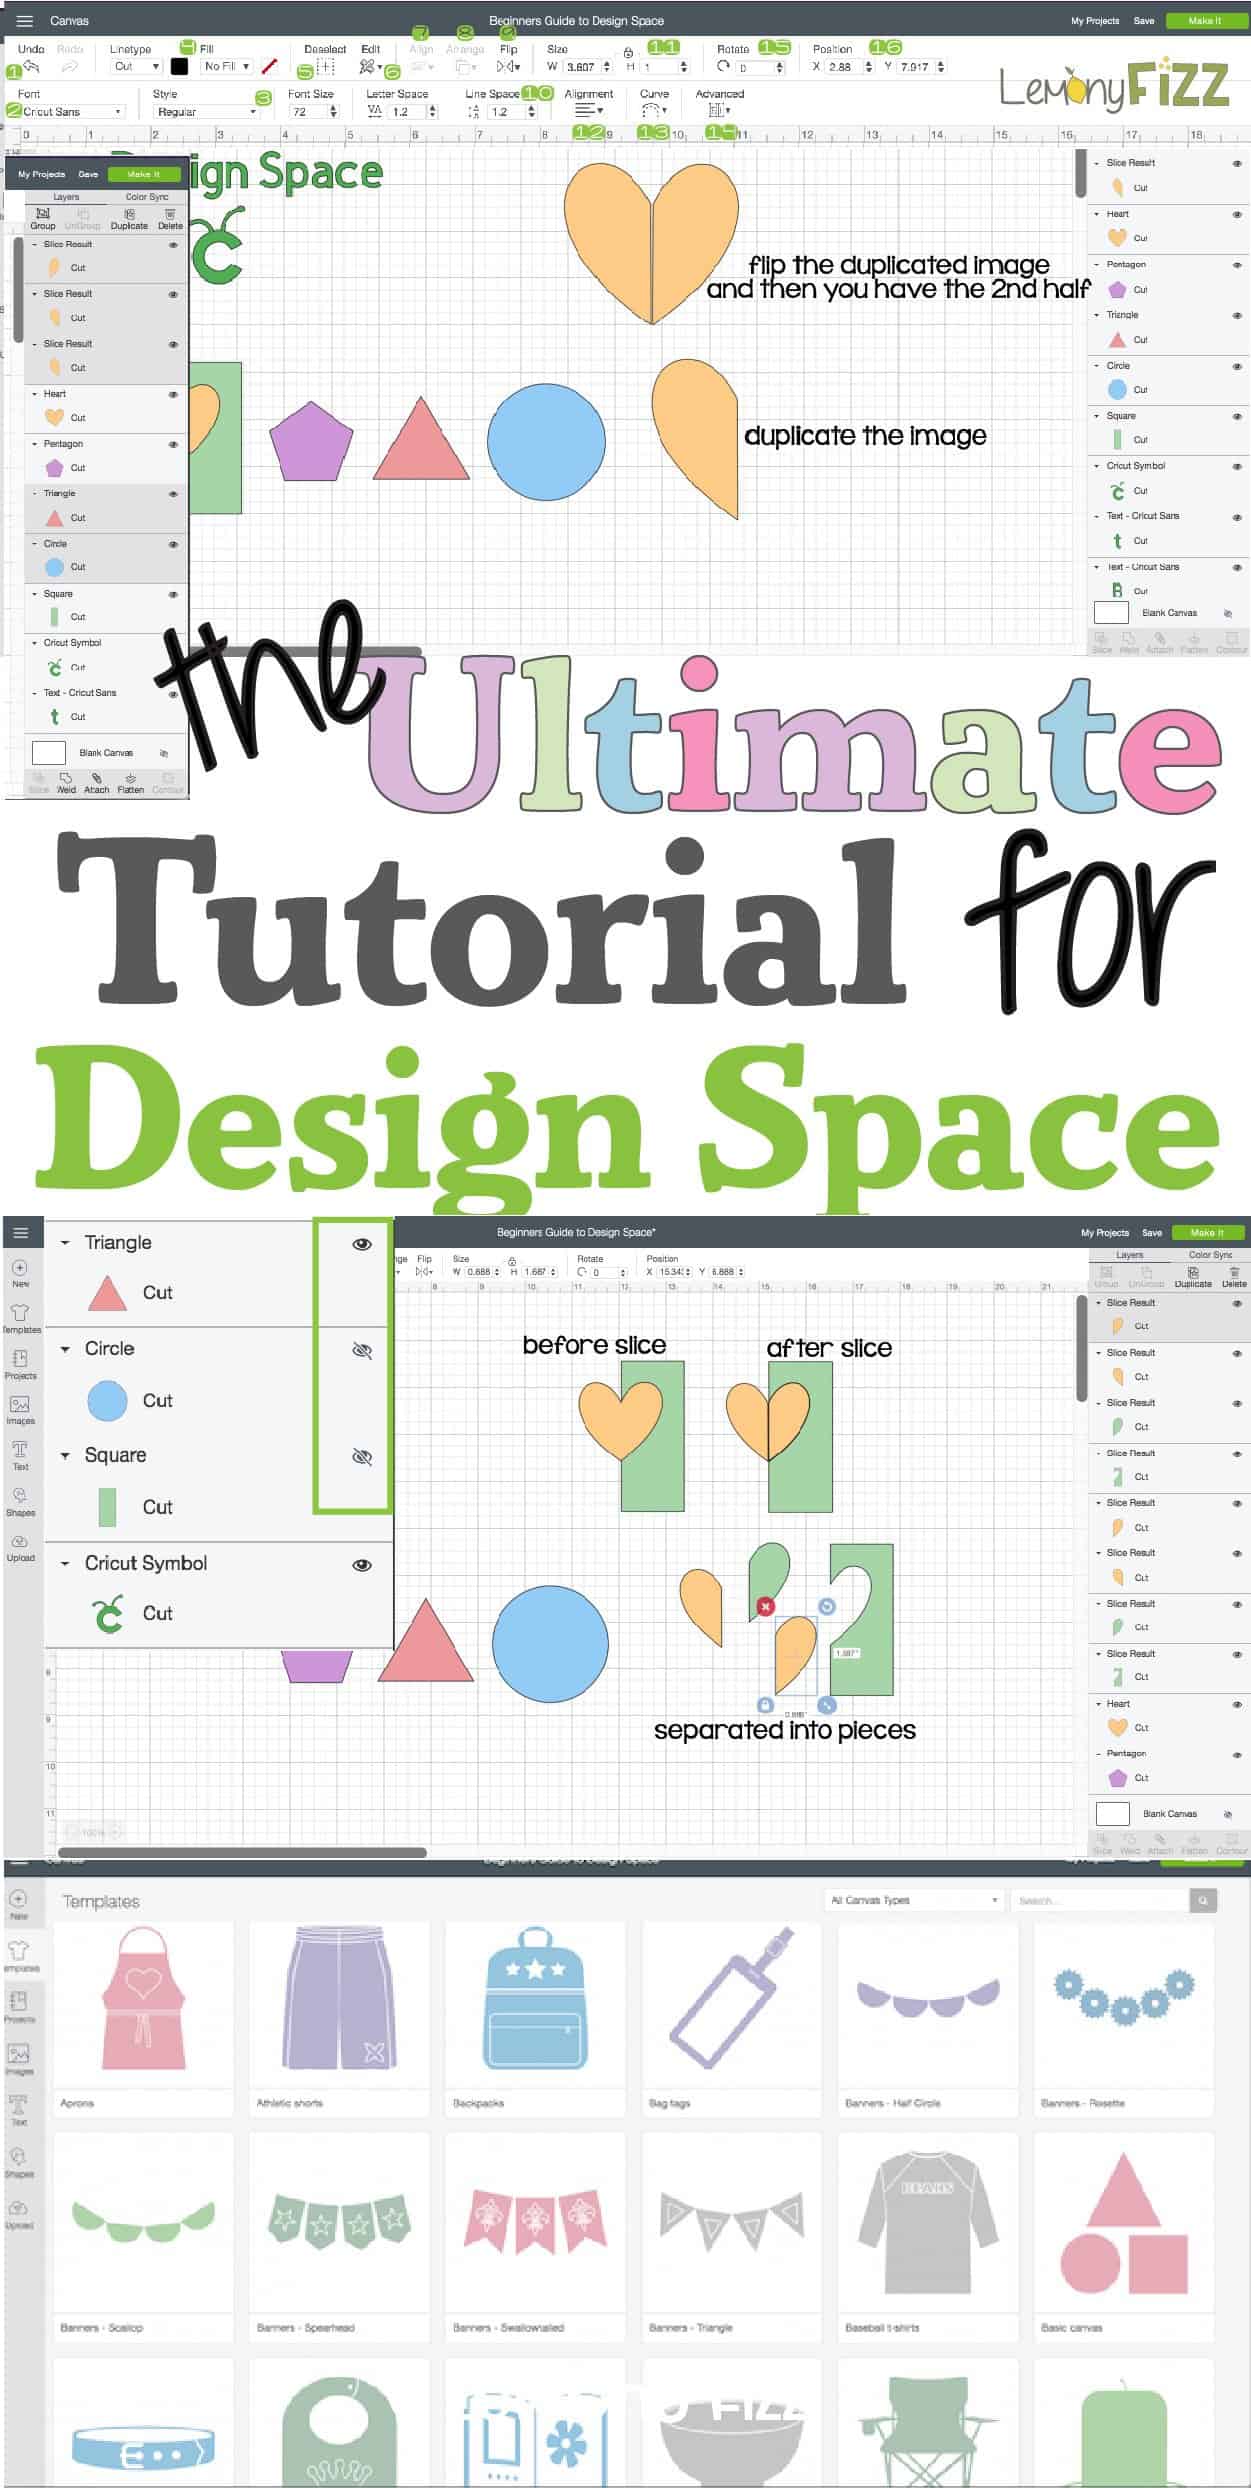Click the Font Size input field

(306, 112)
